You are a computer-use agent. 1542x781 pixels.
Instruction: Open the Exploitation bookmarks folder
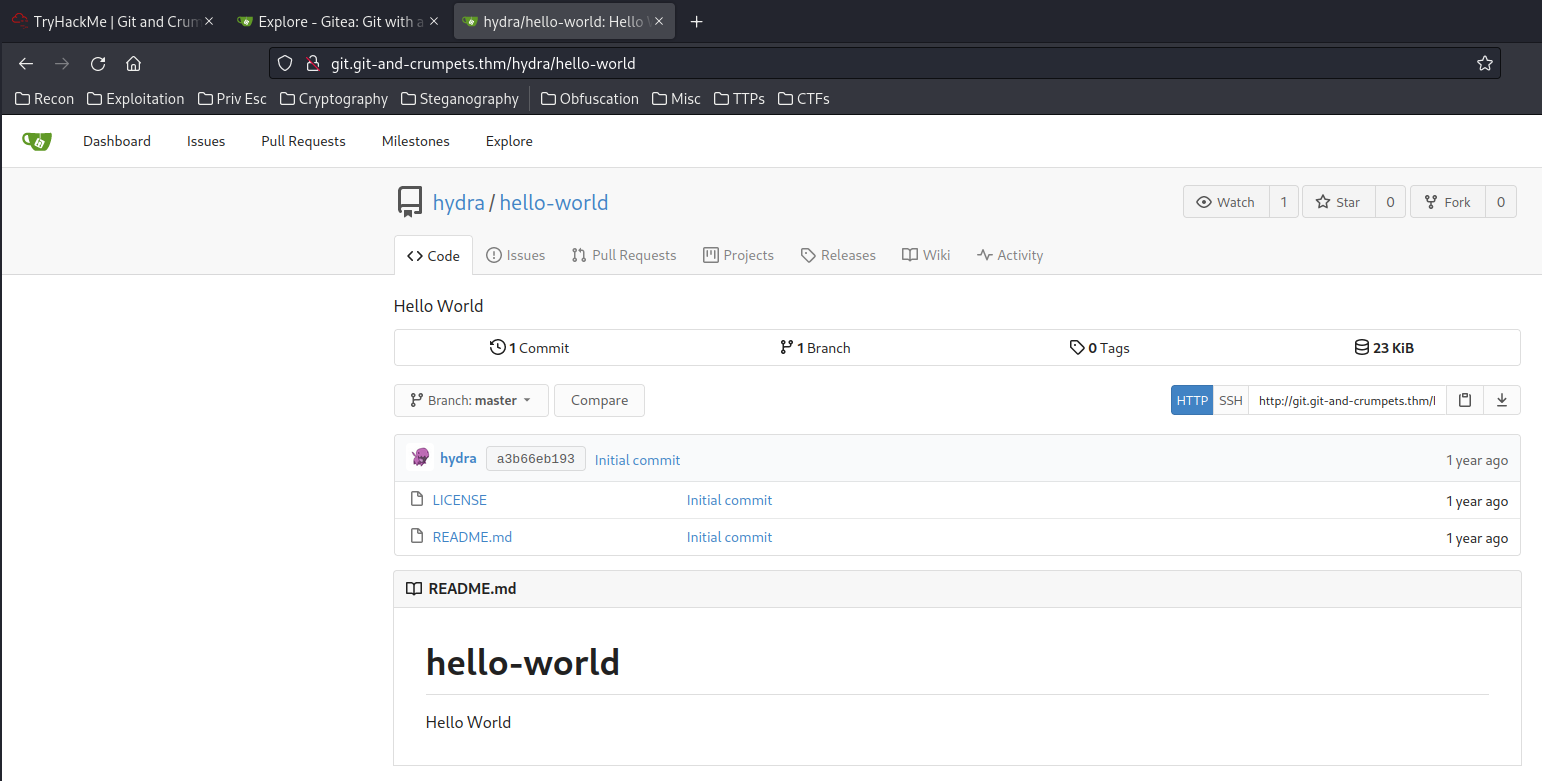click(x=136, y=99)
